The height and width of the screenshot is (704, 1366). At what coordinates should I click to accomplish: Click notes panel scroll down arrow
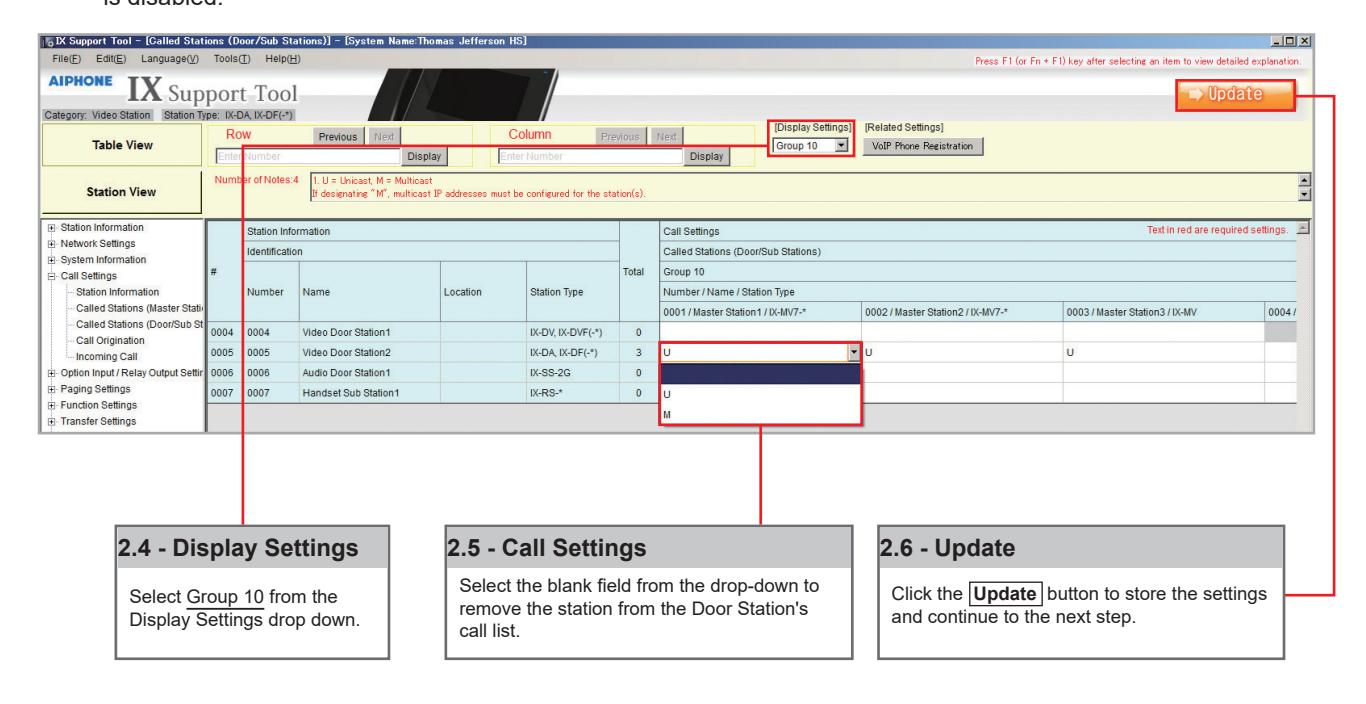click(x=1302, y=192)
